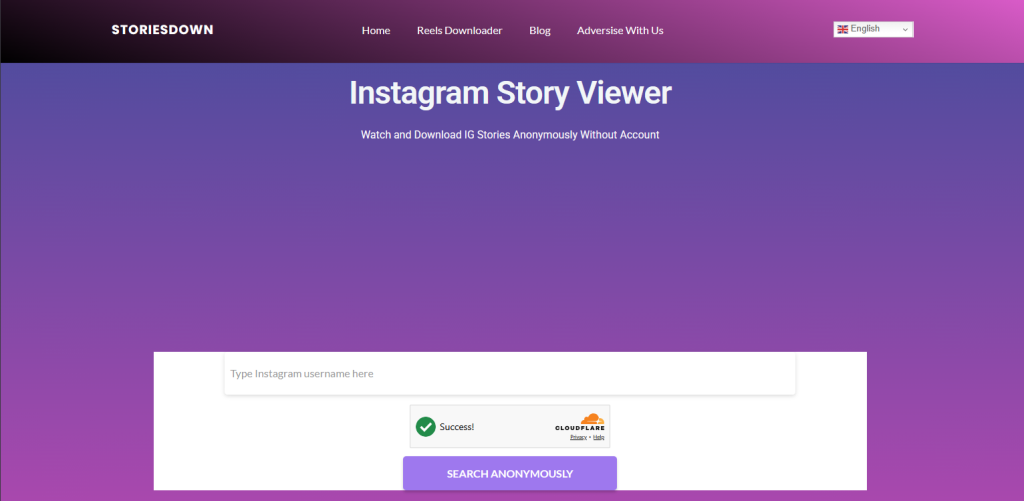The width and height of the screenshot is (1024, 501).
Task: Click the green success checkmark icon
Action: [x=426, y=427]
